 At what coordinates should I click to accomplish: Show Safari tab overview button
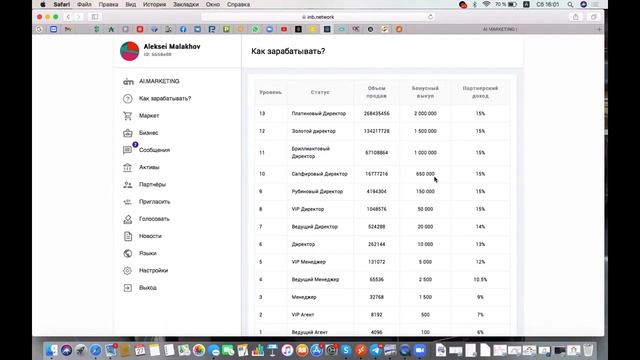tap(593, 17)
